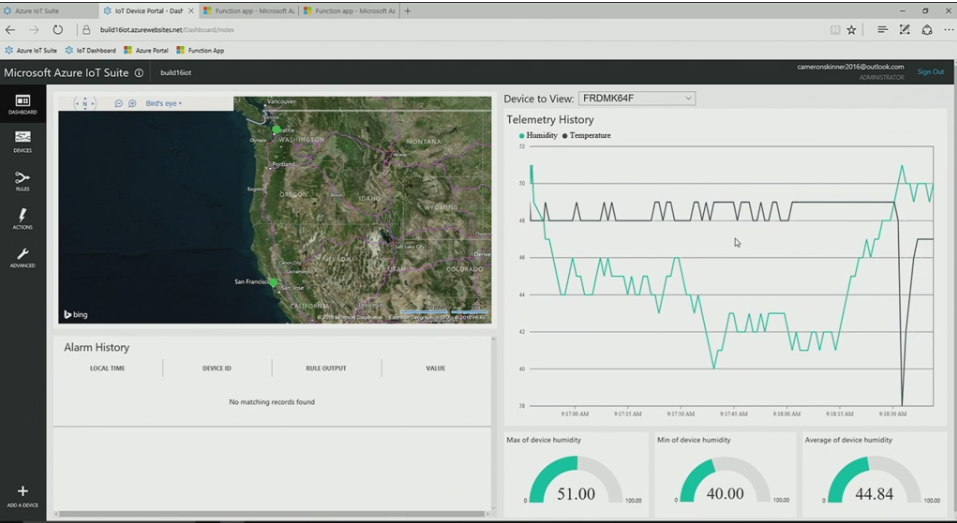This screenshot has height=523, width=957.
Task: Click the Local Time column header
Action: [x=107, y=368]
